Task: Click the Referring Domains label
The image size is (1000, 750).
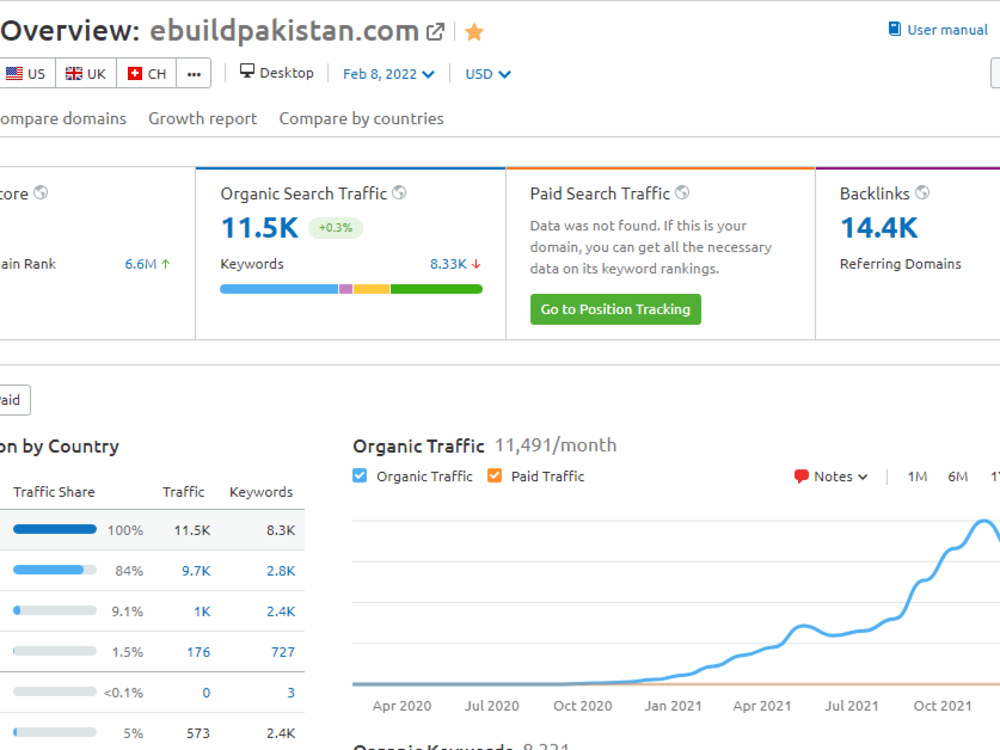Action: pos(900,264)
